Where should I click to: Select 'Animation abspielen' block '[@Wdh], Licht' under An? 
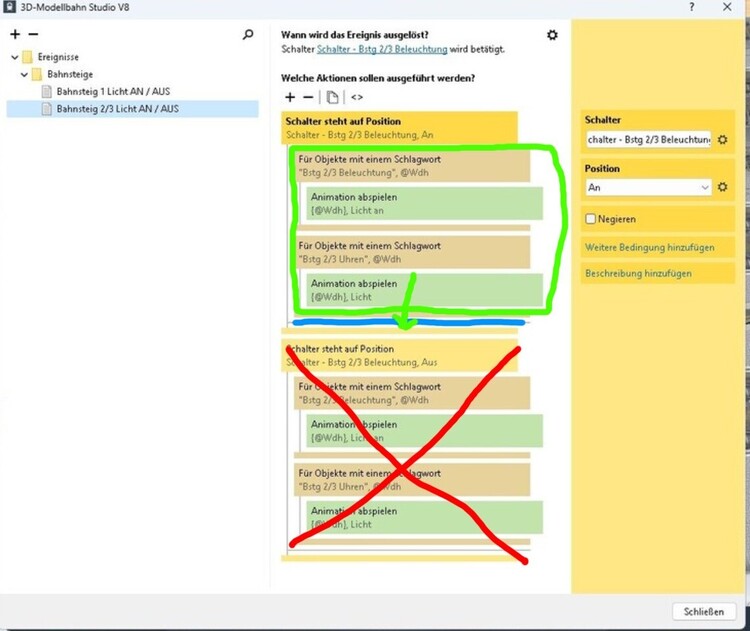(425, 290)
